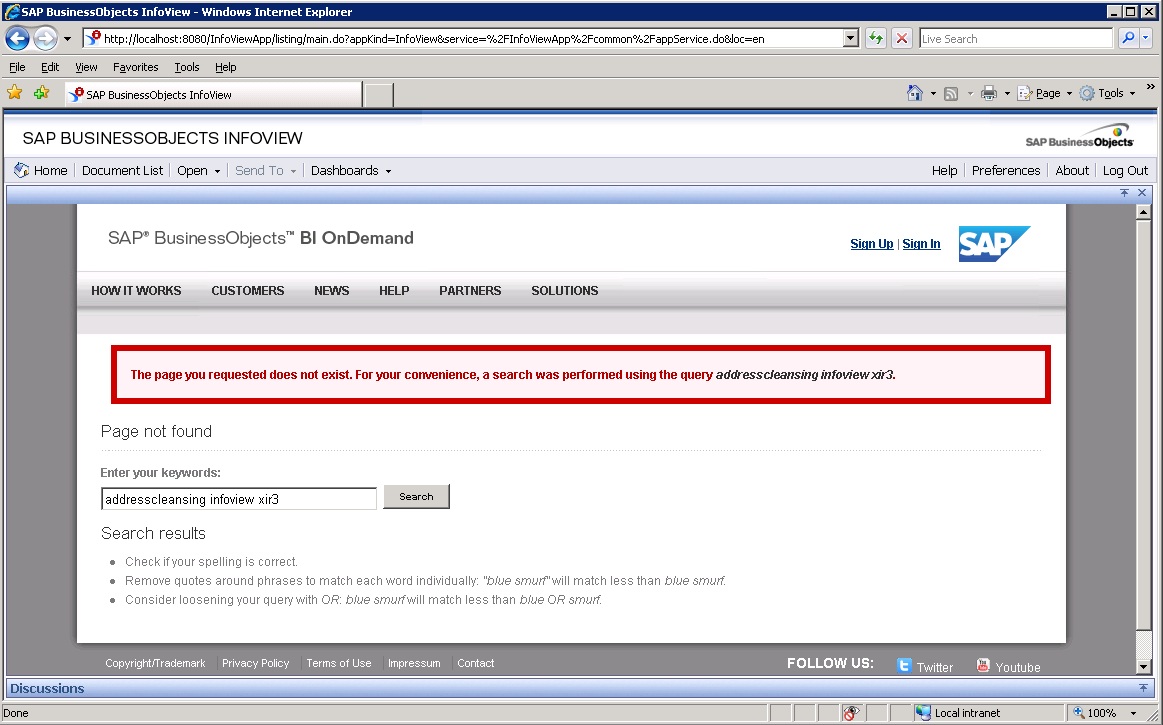Stop loading with the red X icon
This screenshot has height=725, width=1163.
[901, 39]
